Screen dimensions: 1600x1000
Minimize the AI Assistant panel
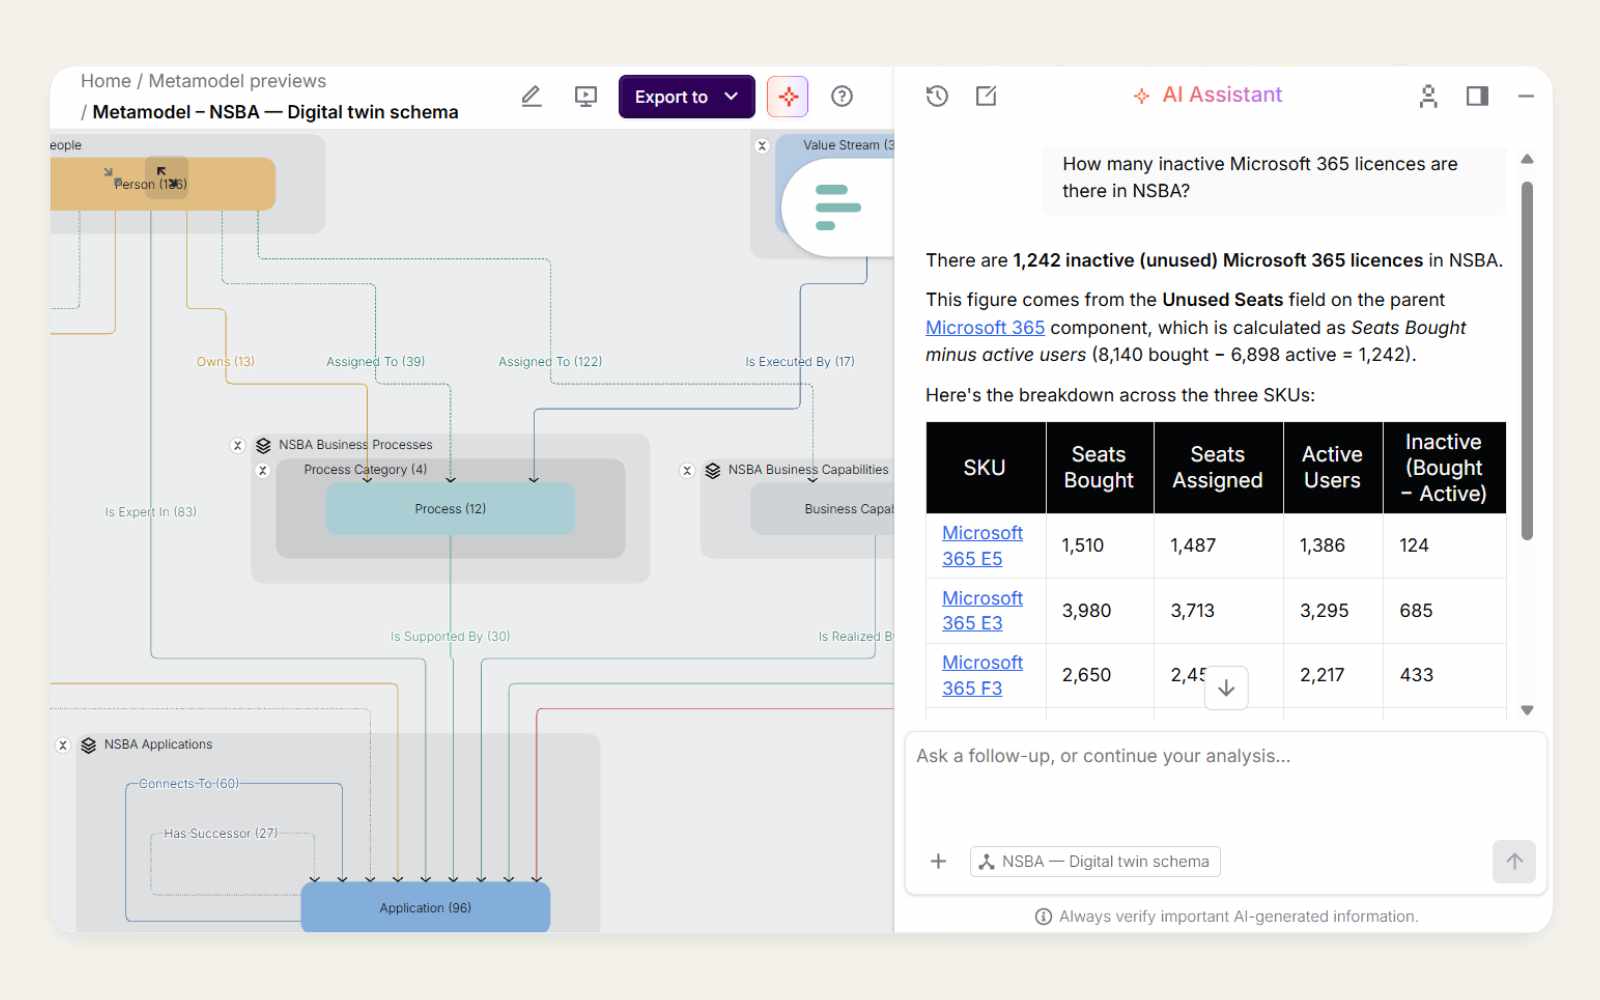click(x=1526, y=96)
